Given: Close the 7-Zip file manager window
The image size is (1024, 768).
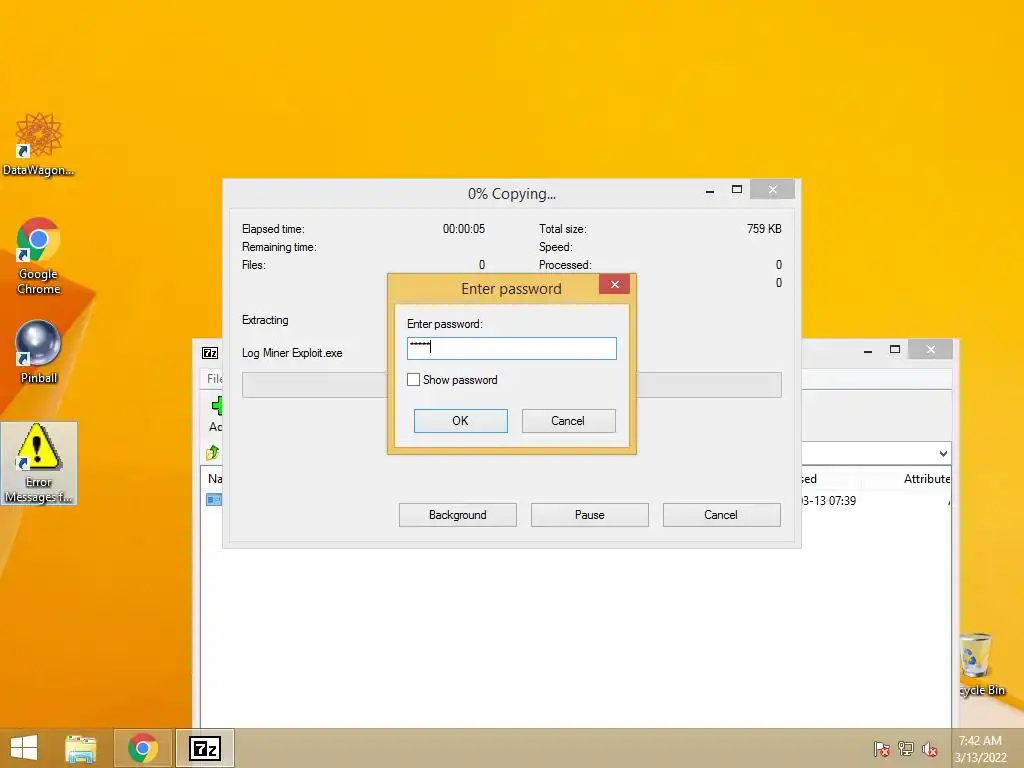Looking at the screenshot, I should point(931,349).
